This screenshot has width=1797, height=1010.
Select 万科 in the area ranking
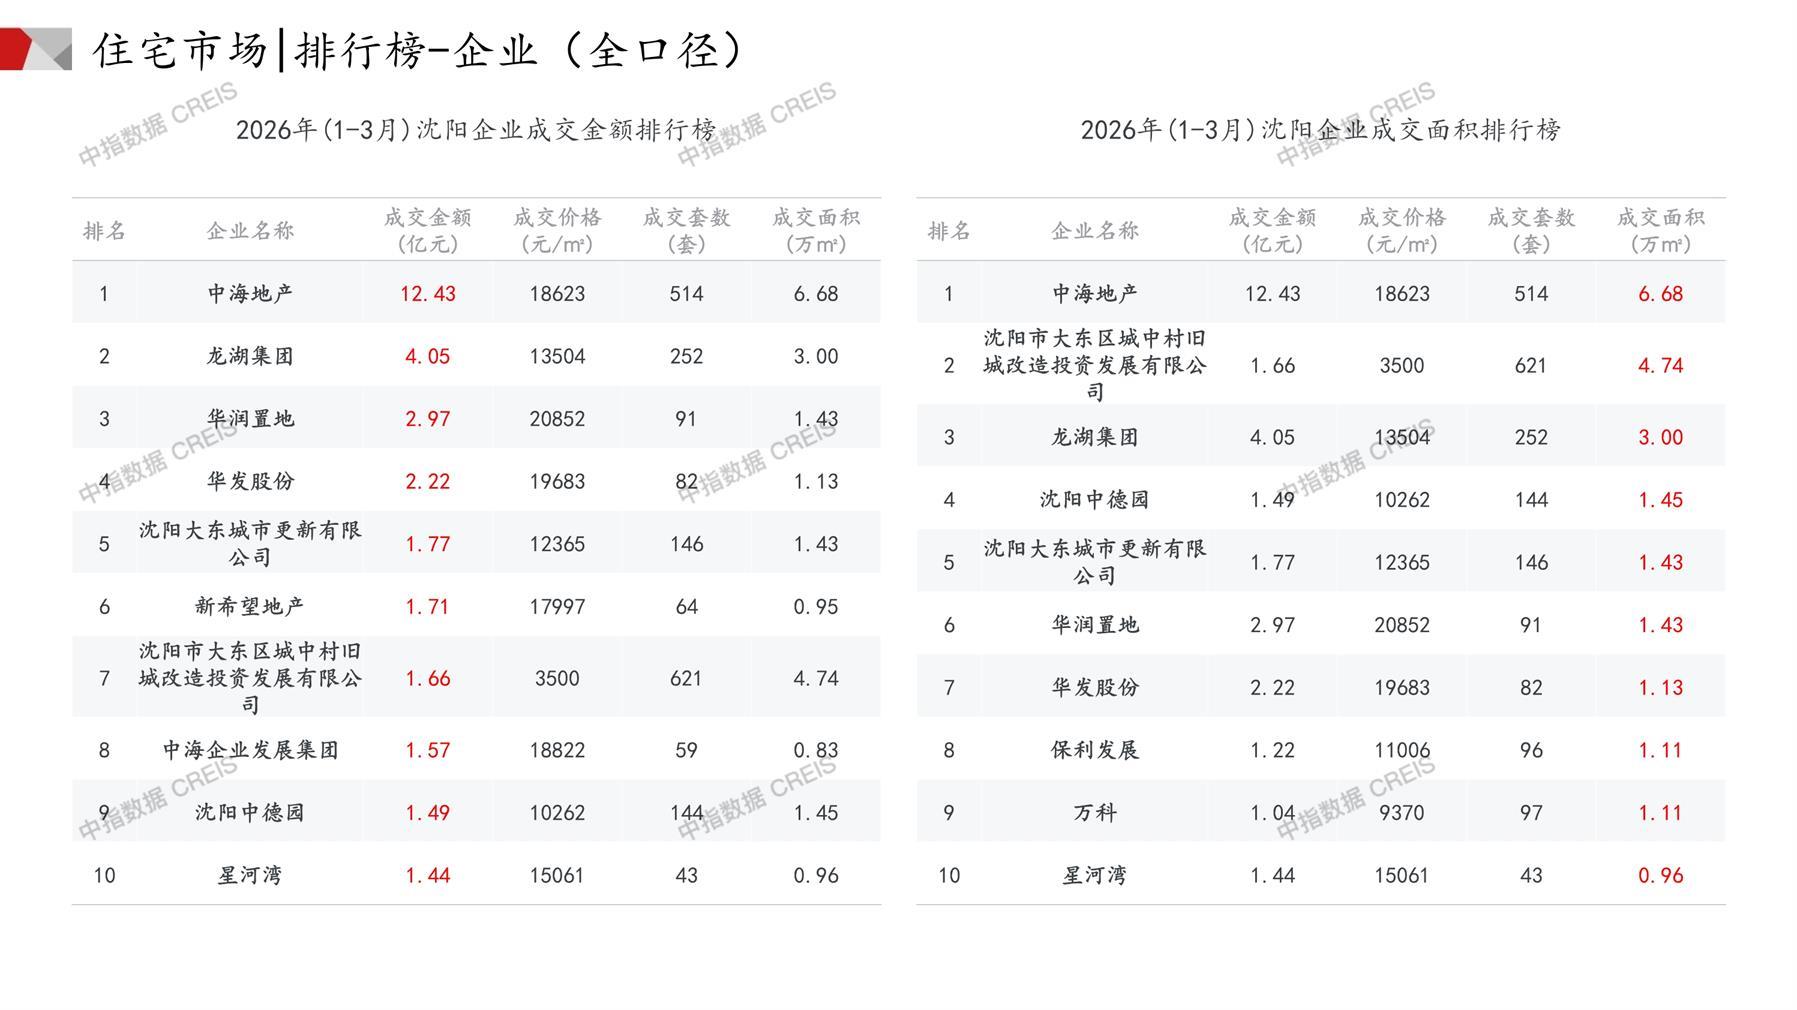(1094, 813)
